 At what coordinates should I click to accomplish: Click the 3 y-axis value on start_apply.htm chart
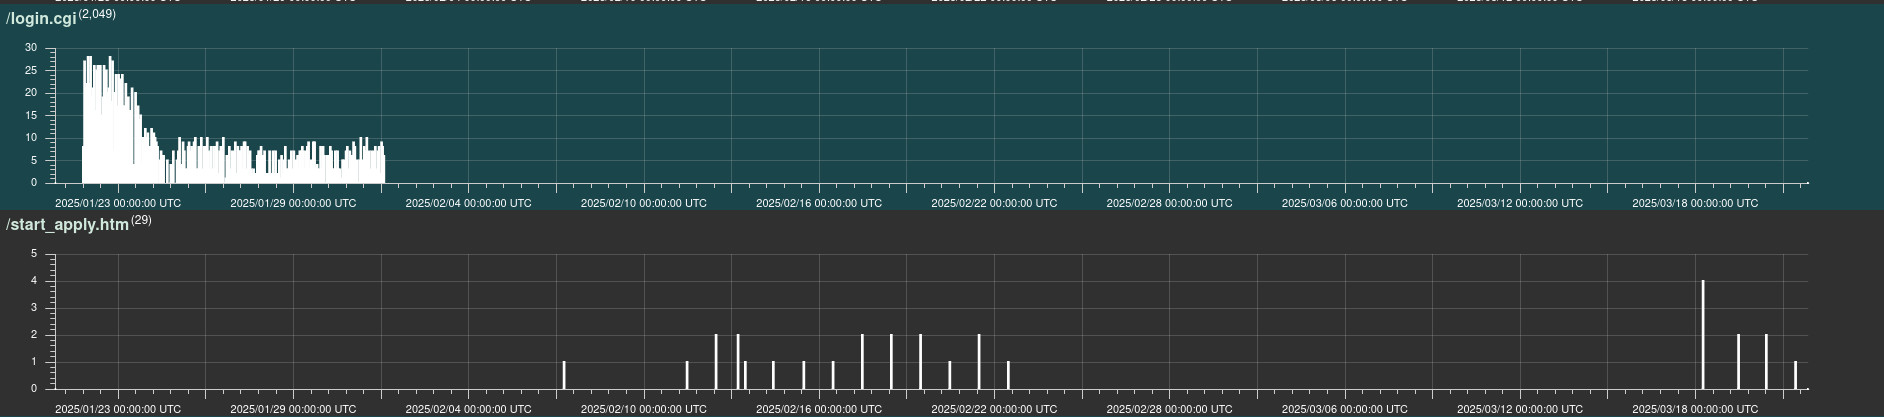[34, 308]
